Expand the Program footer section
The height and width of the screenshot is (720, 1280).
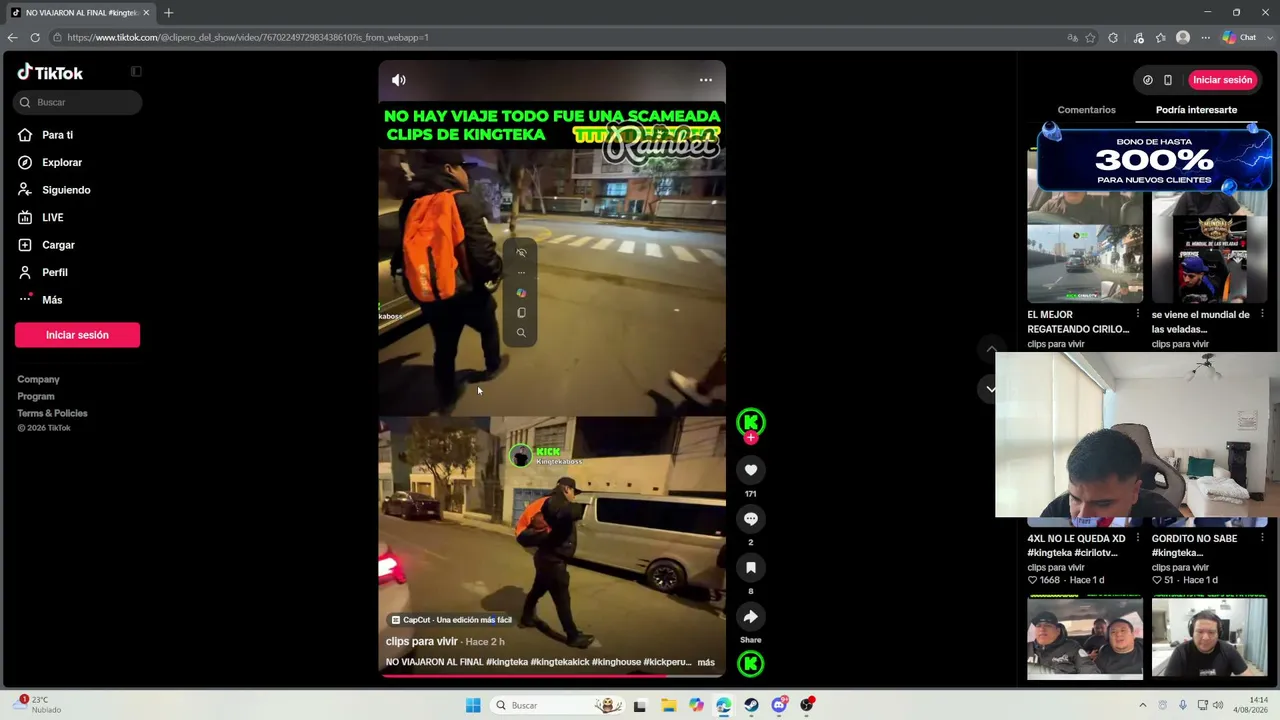[36, 396]
